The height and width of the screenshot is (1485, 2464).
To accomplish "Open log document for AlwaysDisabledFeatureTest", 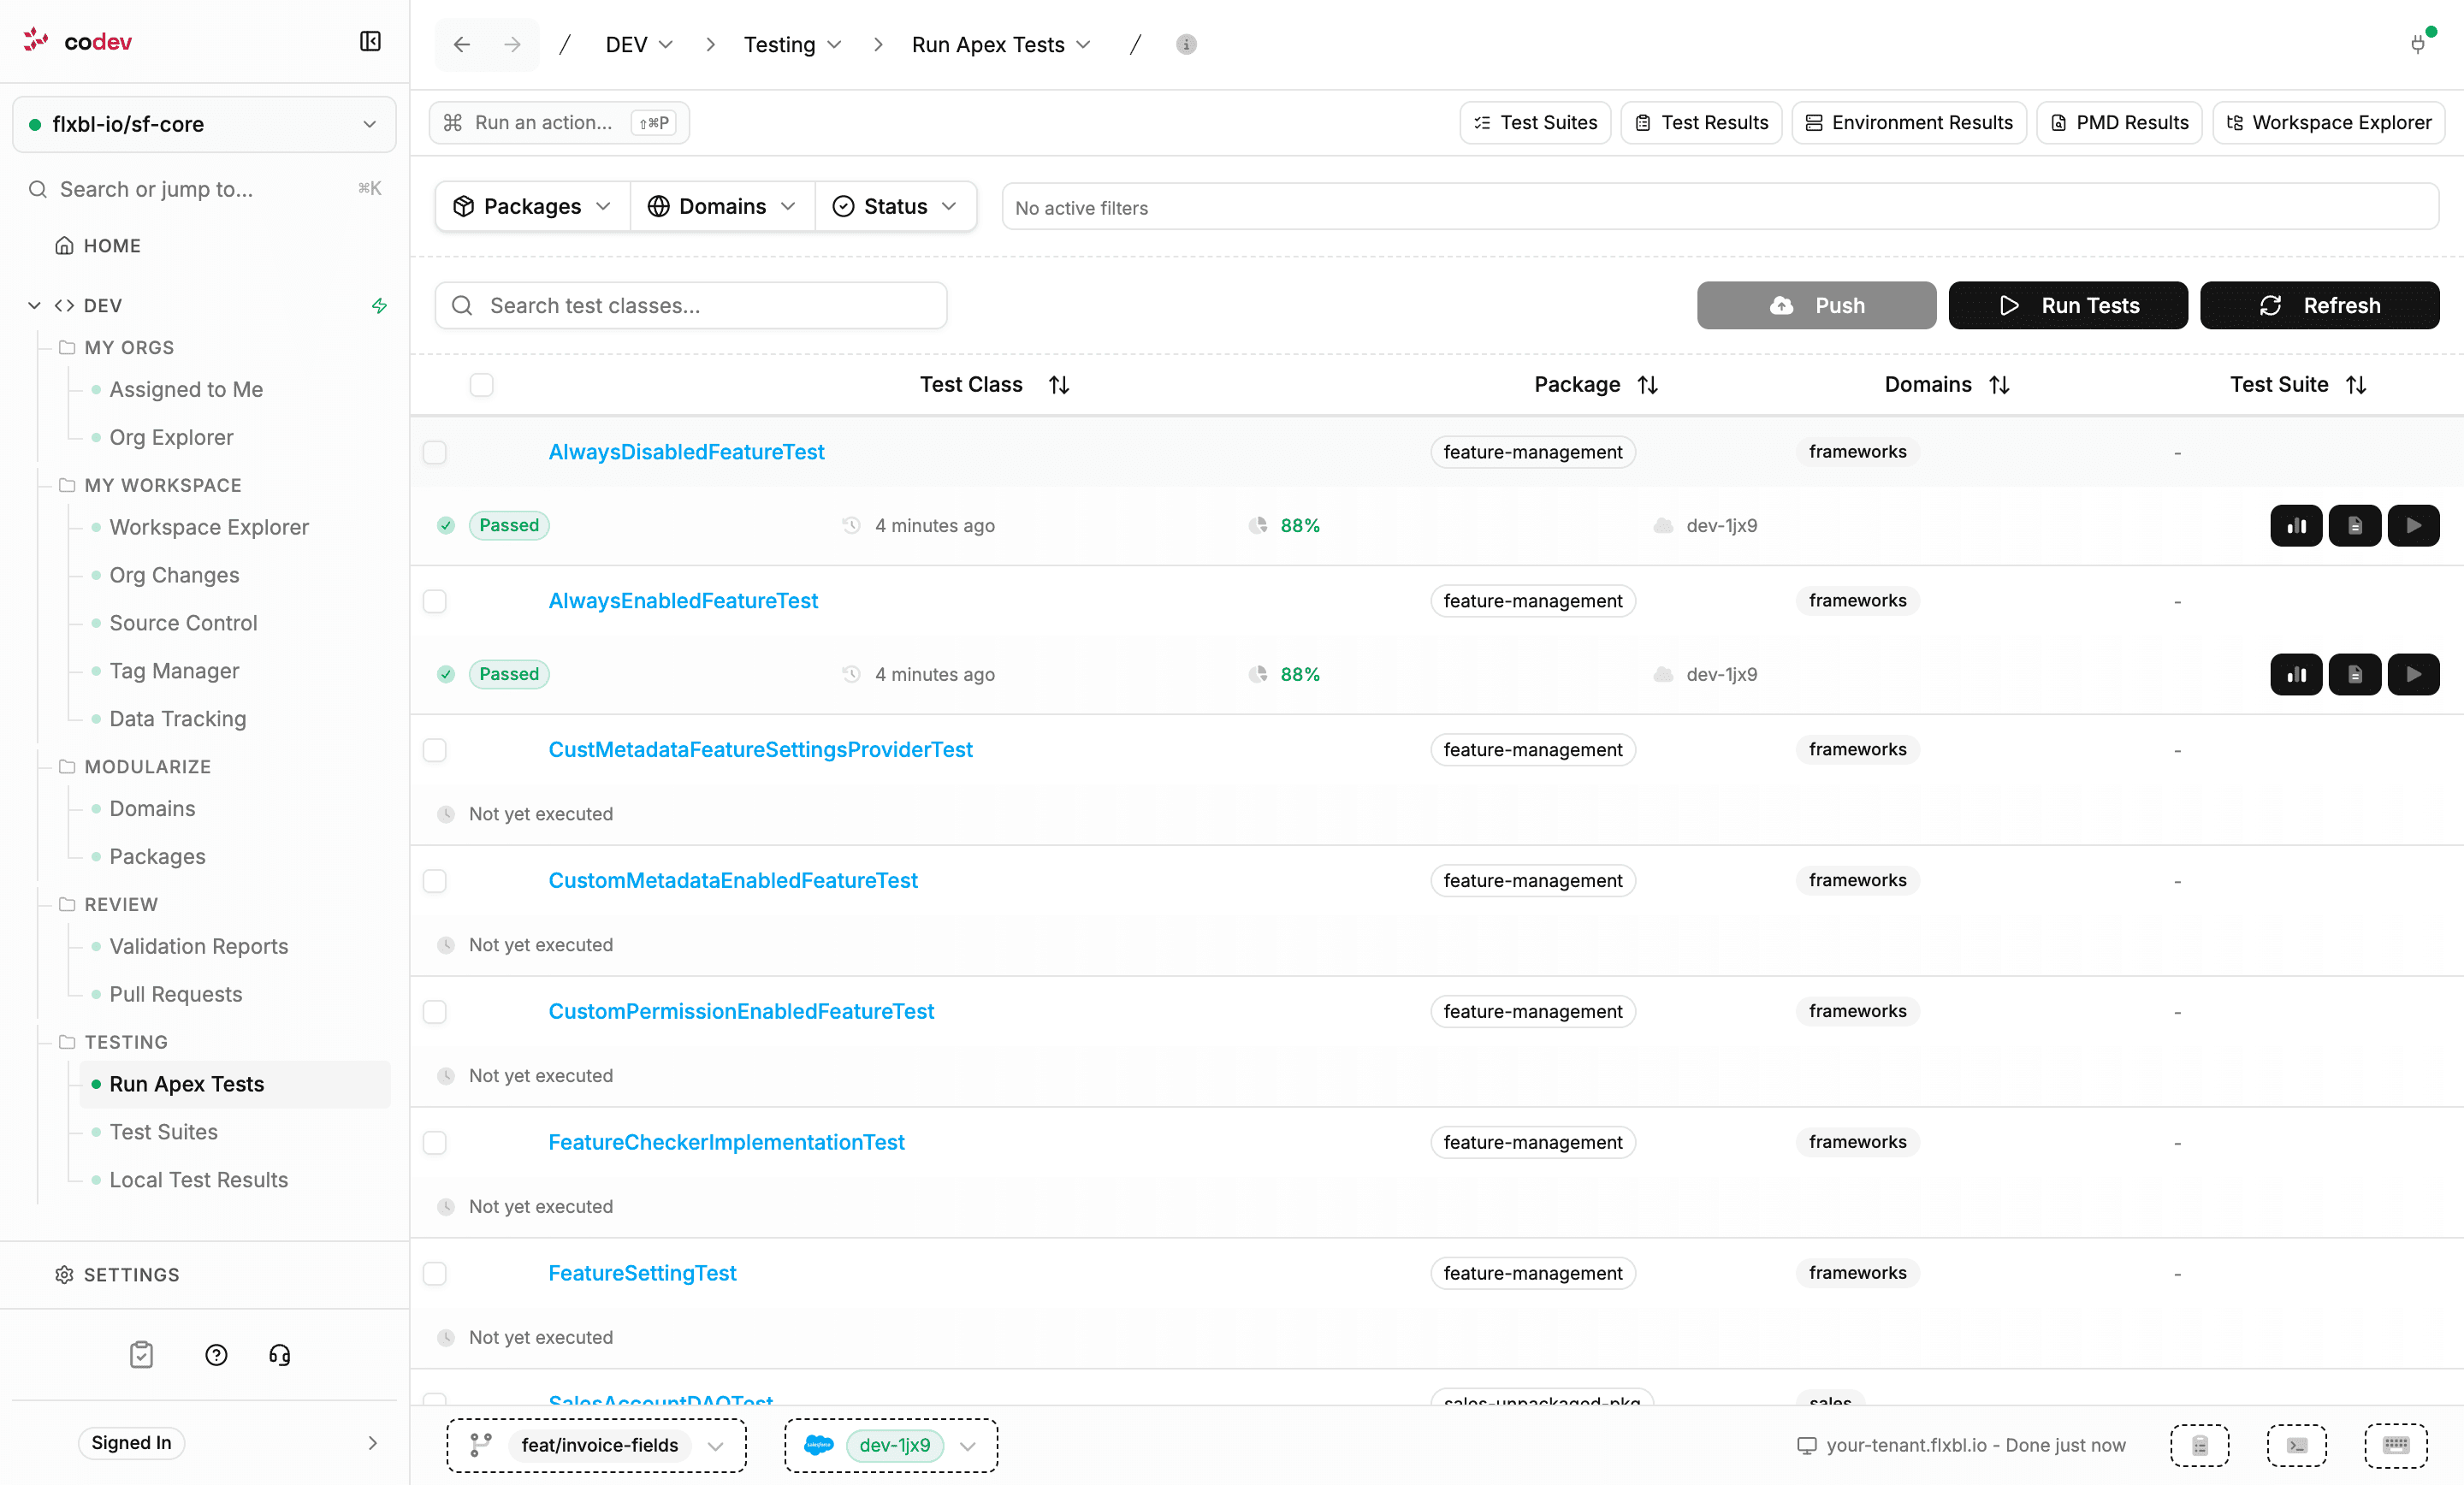I will (2355, 525).
